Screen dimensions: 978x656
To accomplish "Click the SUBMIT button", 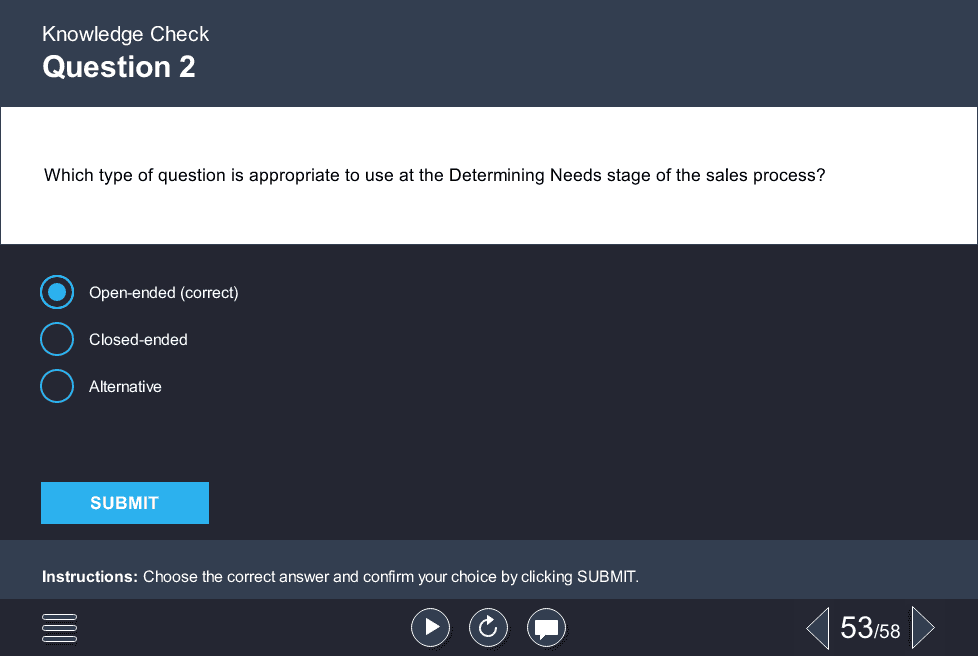I will tap(125, 503).
